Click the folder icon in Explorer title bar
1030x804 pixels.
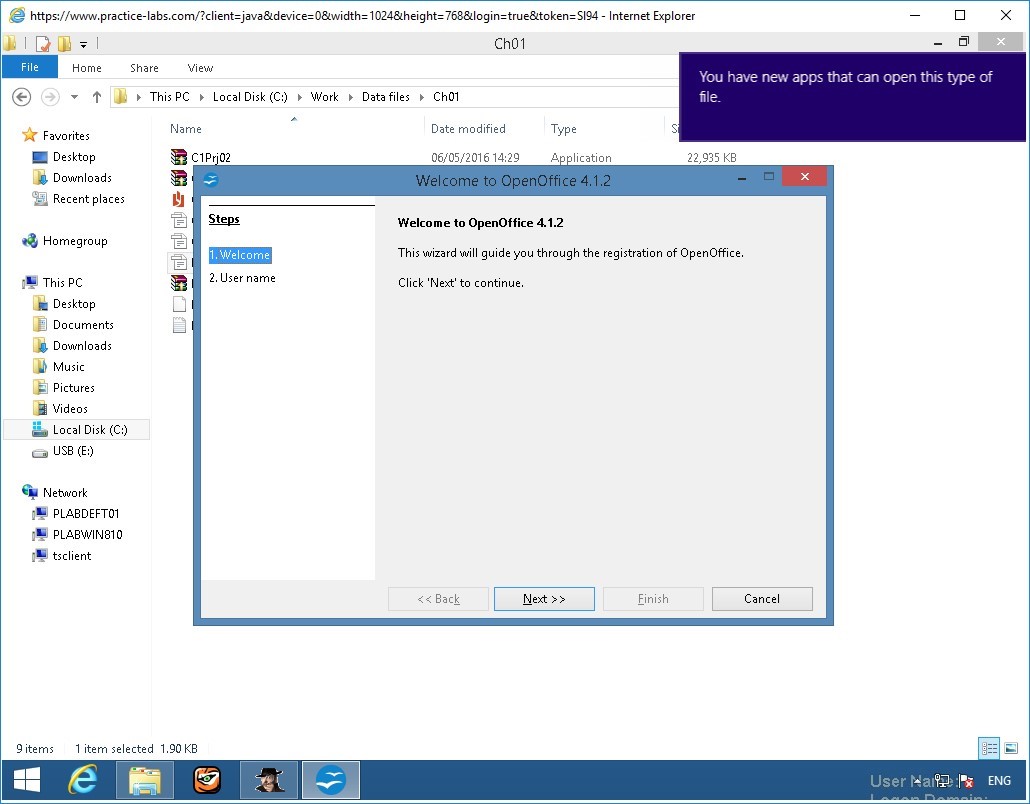(9, 44)
